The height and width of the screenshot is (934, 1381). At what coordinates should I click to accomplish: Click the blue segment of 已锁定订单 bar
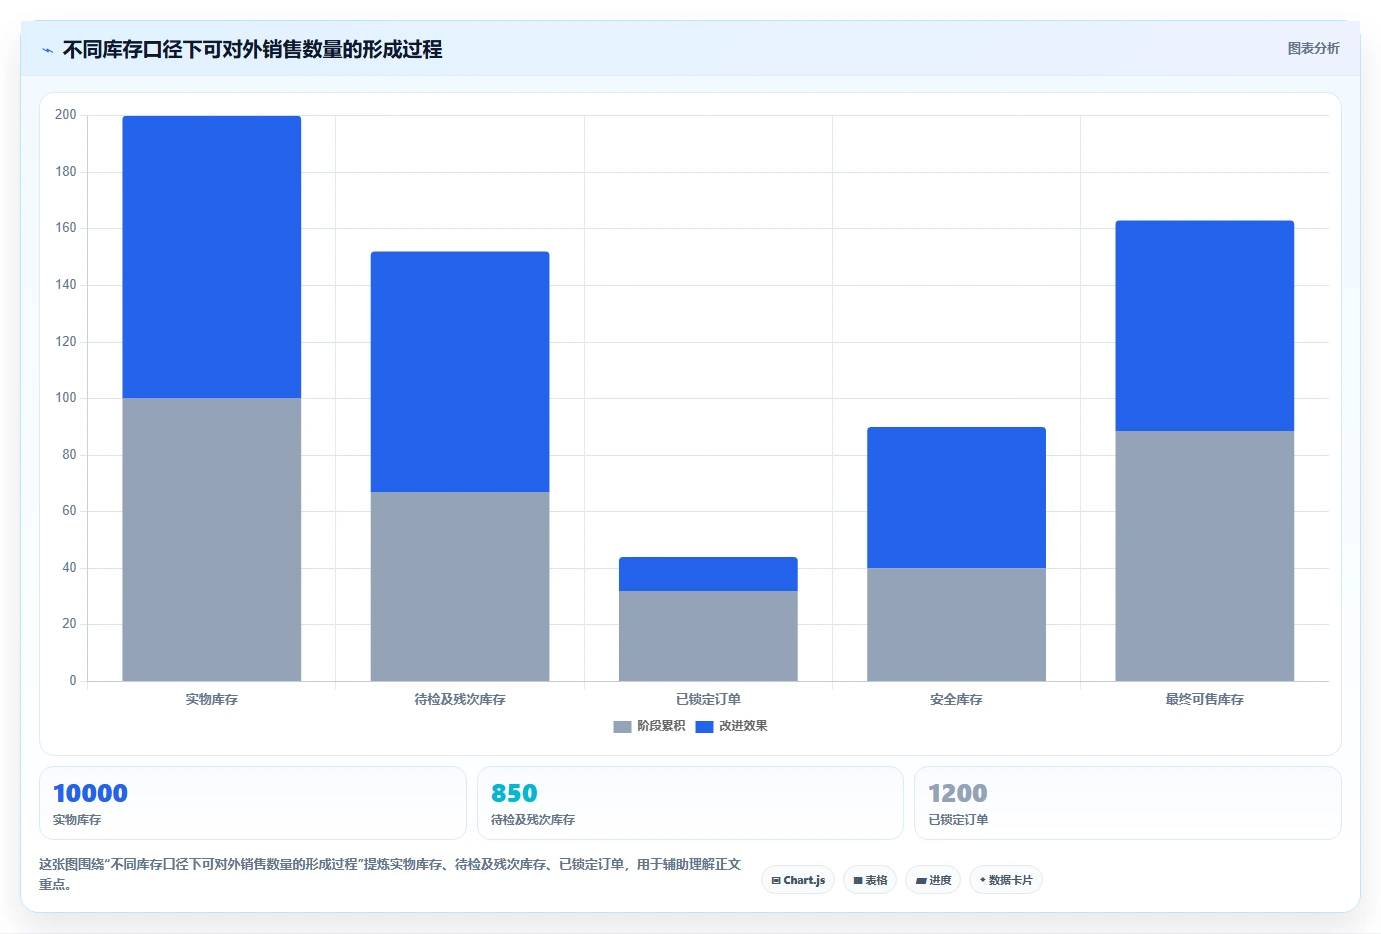click(708, 574)
